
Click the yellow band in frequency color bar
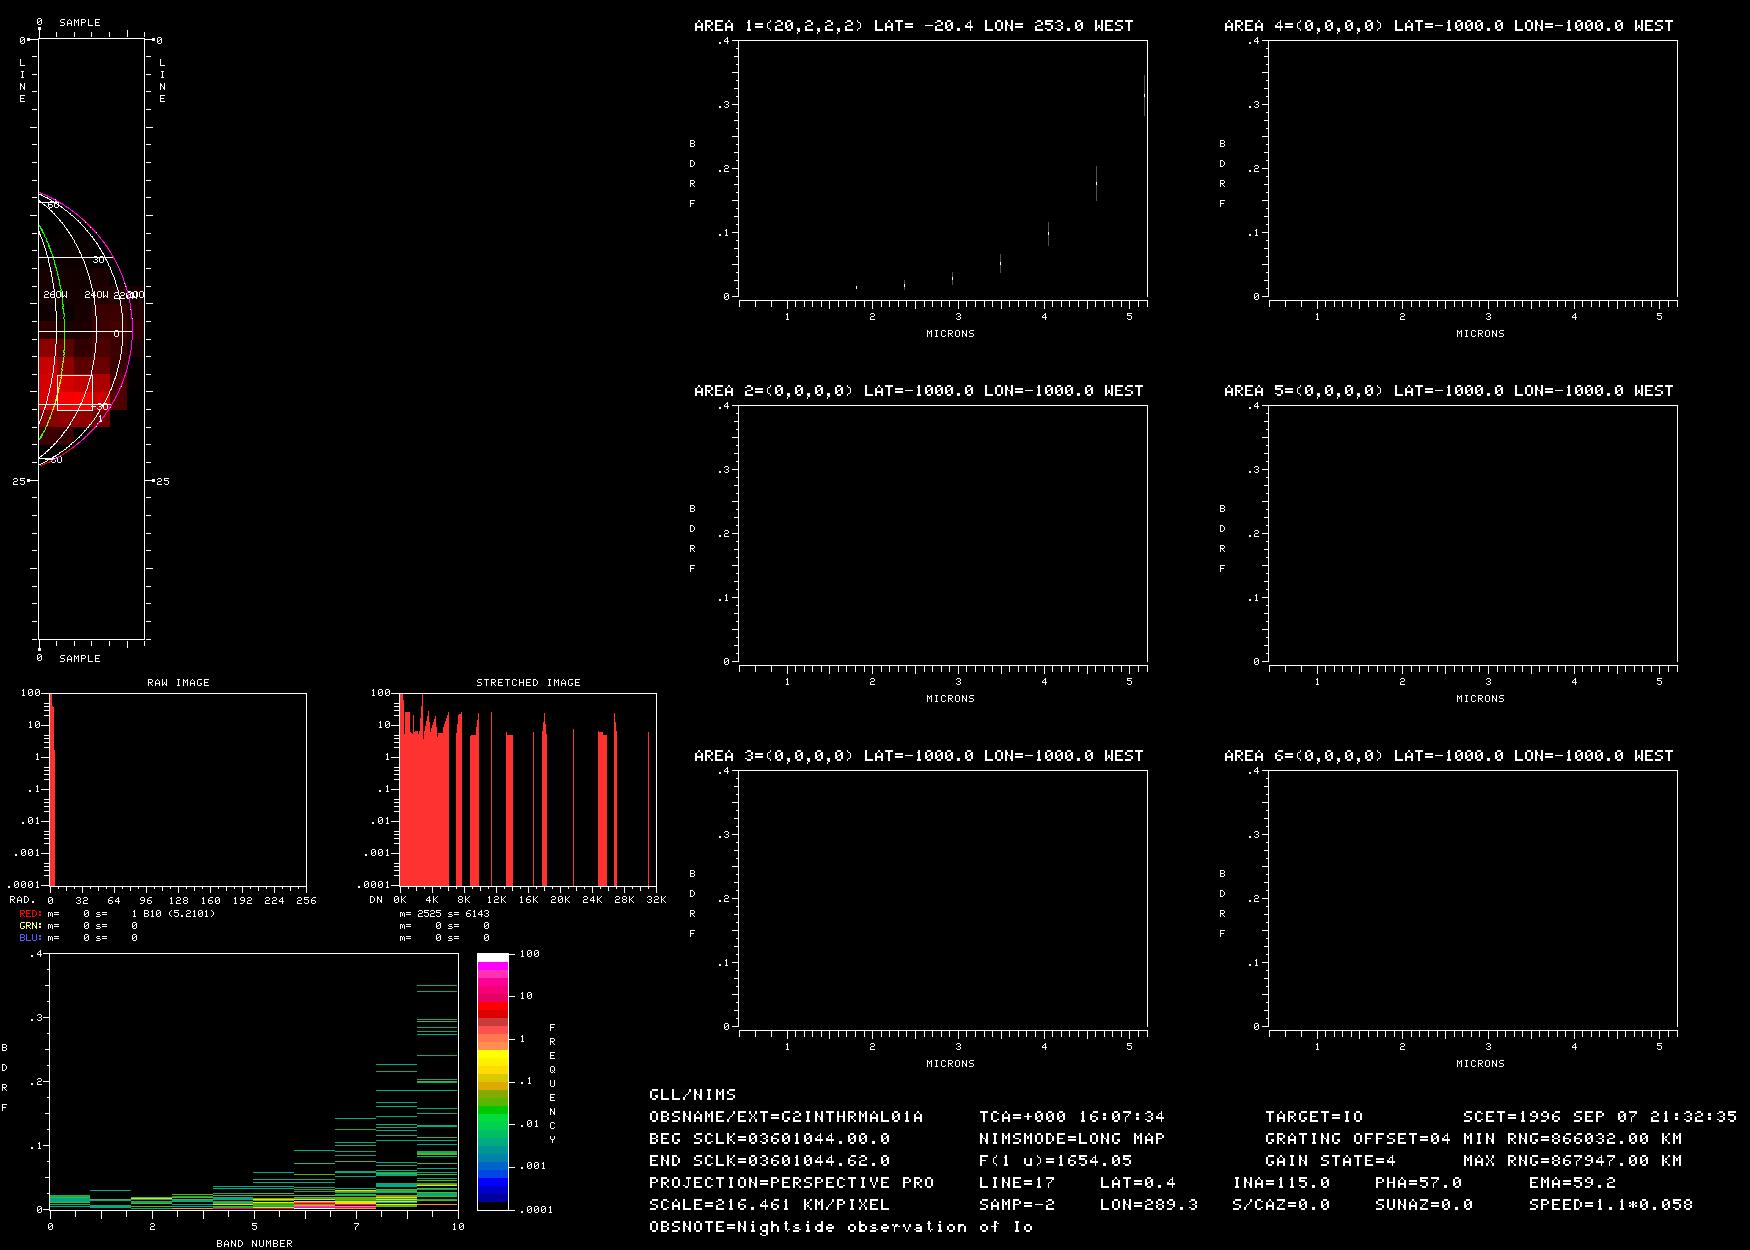tap(492, 1060)
